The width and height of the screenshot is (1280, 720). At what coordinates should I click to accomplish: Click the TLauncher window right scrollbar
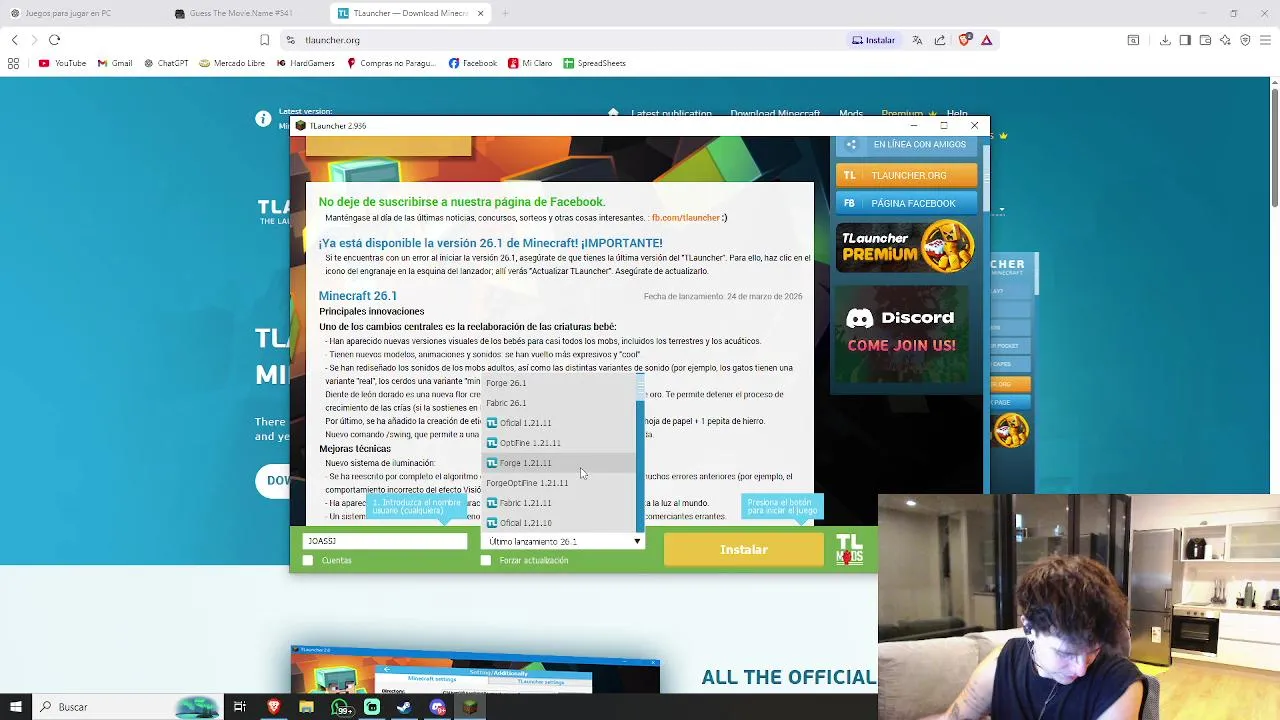point(985,178)
